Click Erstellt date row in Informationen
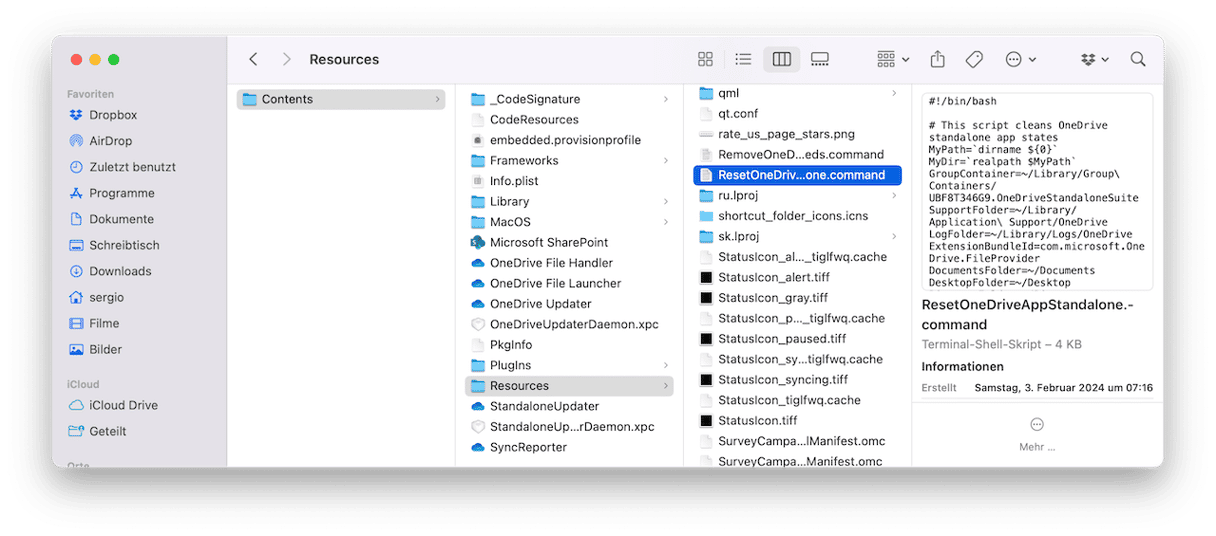The height and width of the screenshot is (536, 1216). click(x=1037, y=387)
